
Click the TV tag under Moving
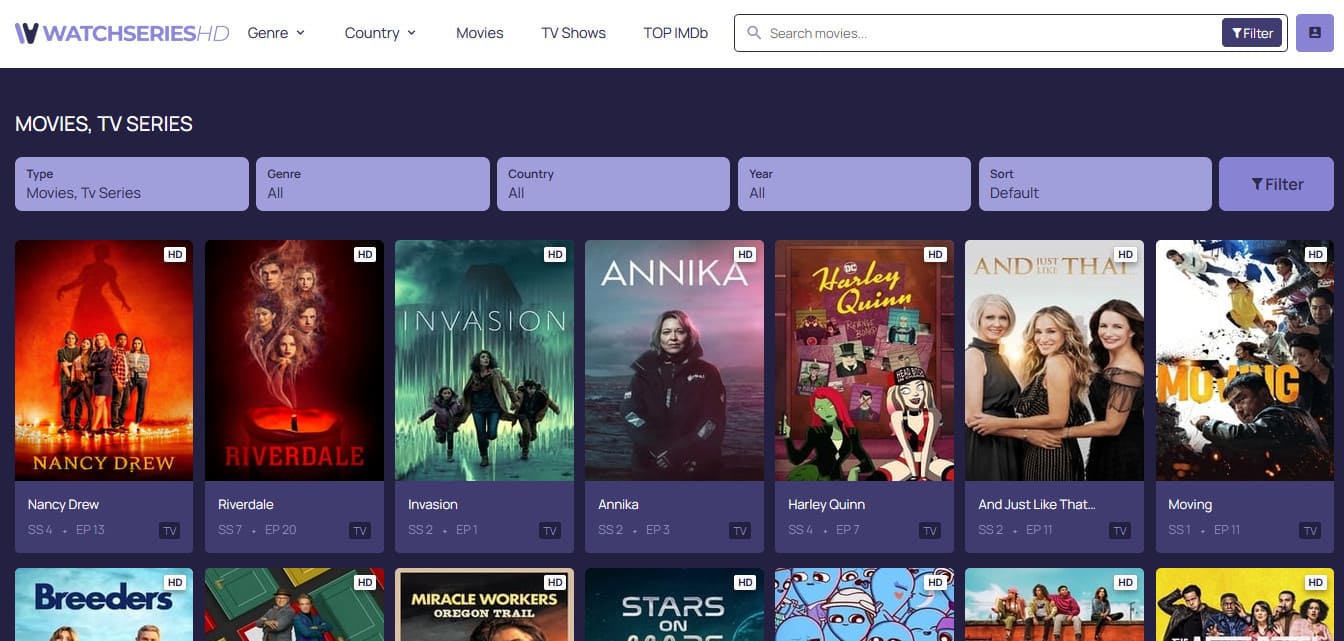coord(1310,531)
